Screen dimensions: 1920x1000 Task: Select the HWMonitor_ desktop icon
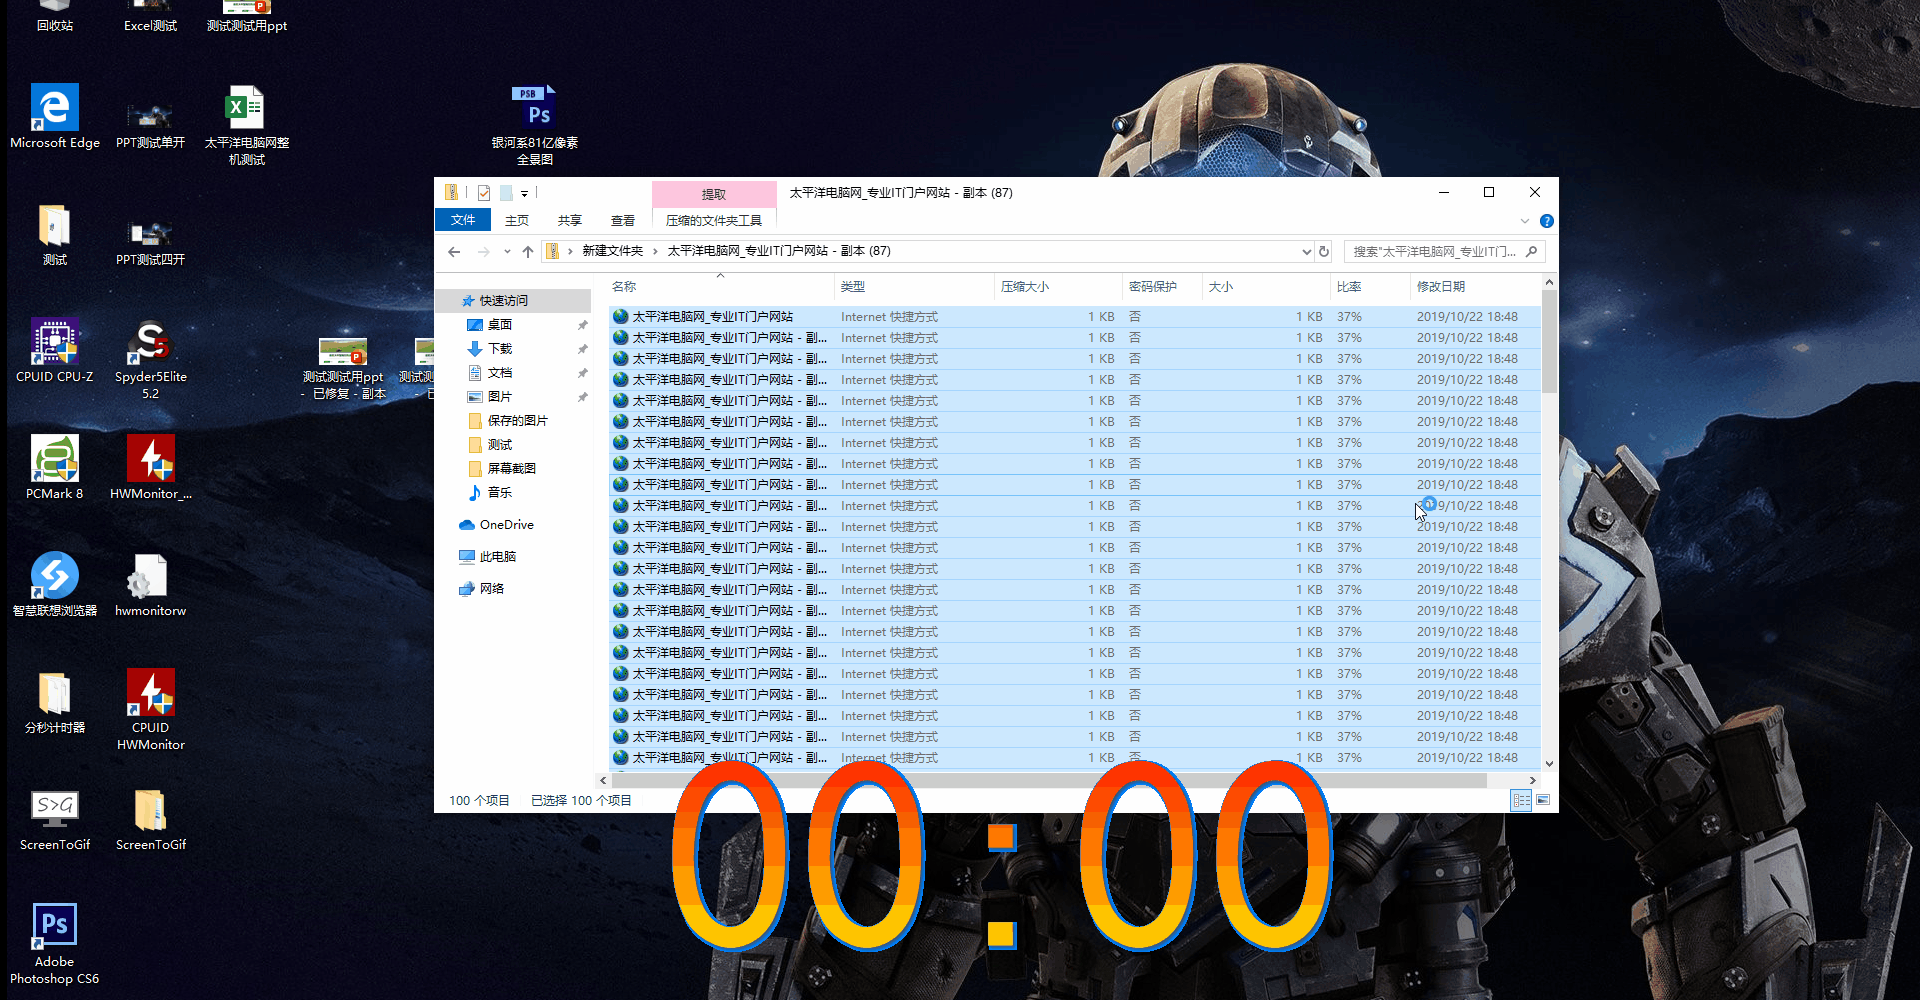click(151, 467)
